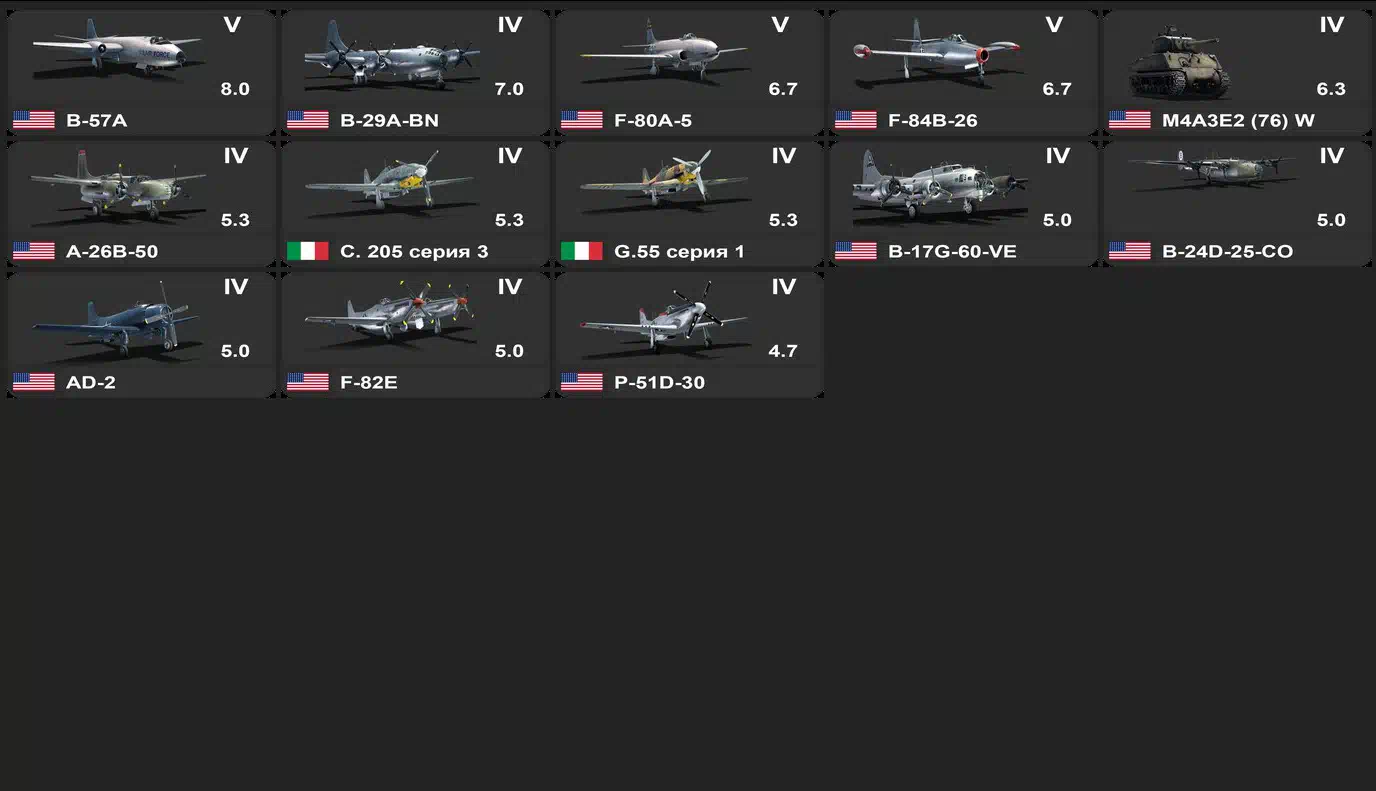1376x791 pixels.
Task: Click the Italian flag beside C. 205 серия 3
Action: pyautogui.click(x=308, y=251)
